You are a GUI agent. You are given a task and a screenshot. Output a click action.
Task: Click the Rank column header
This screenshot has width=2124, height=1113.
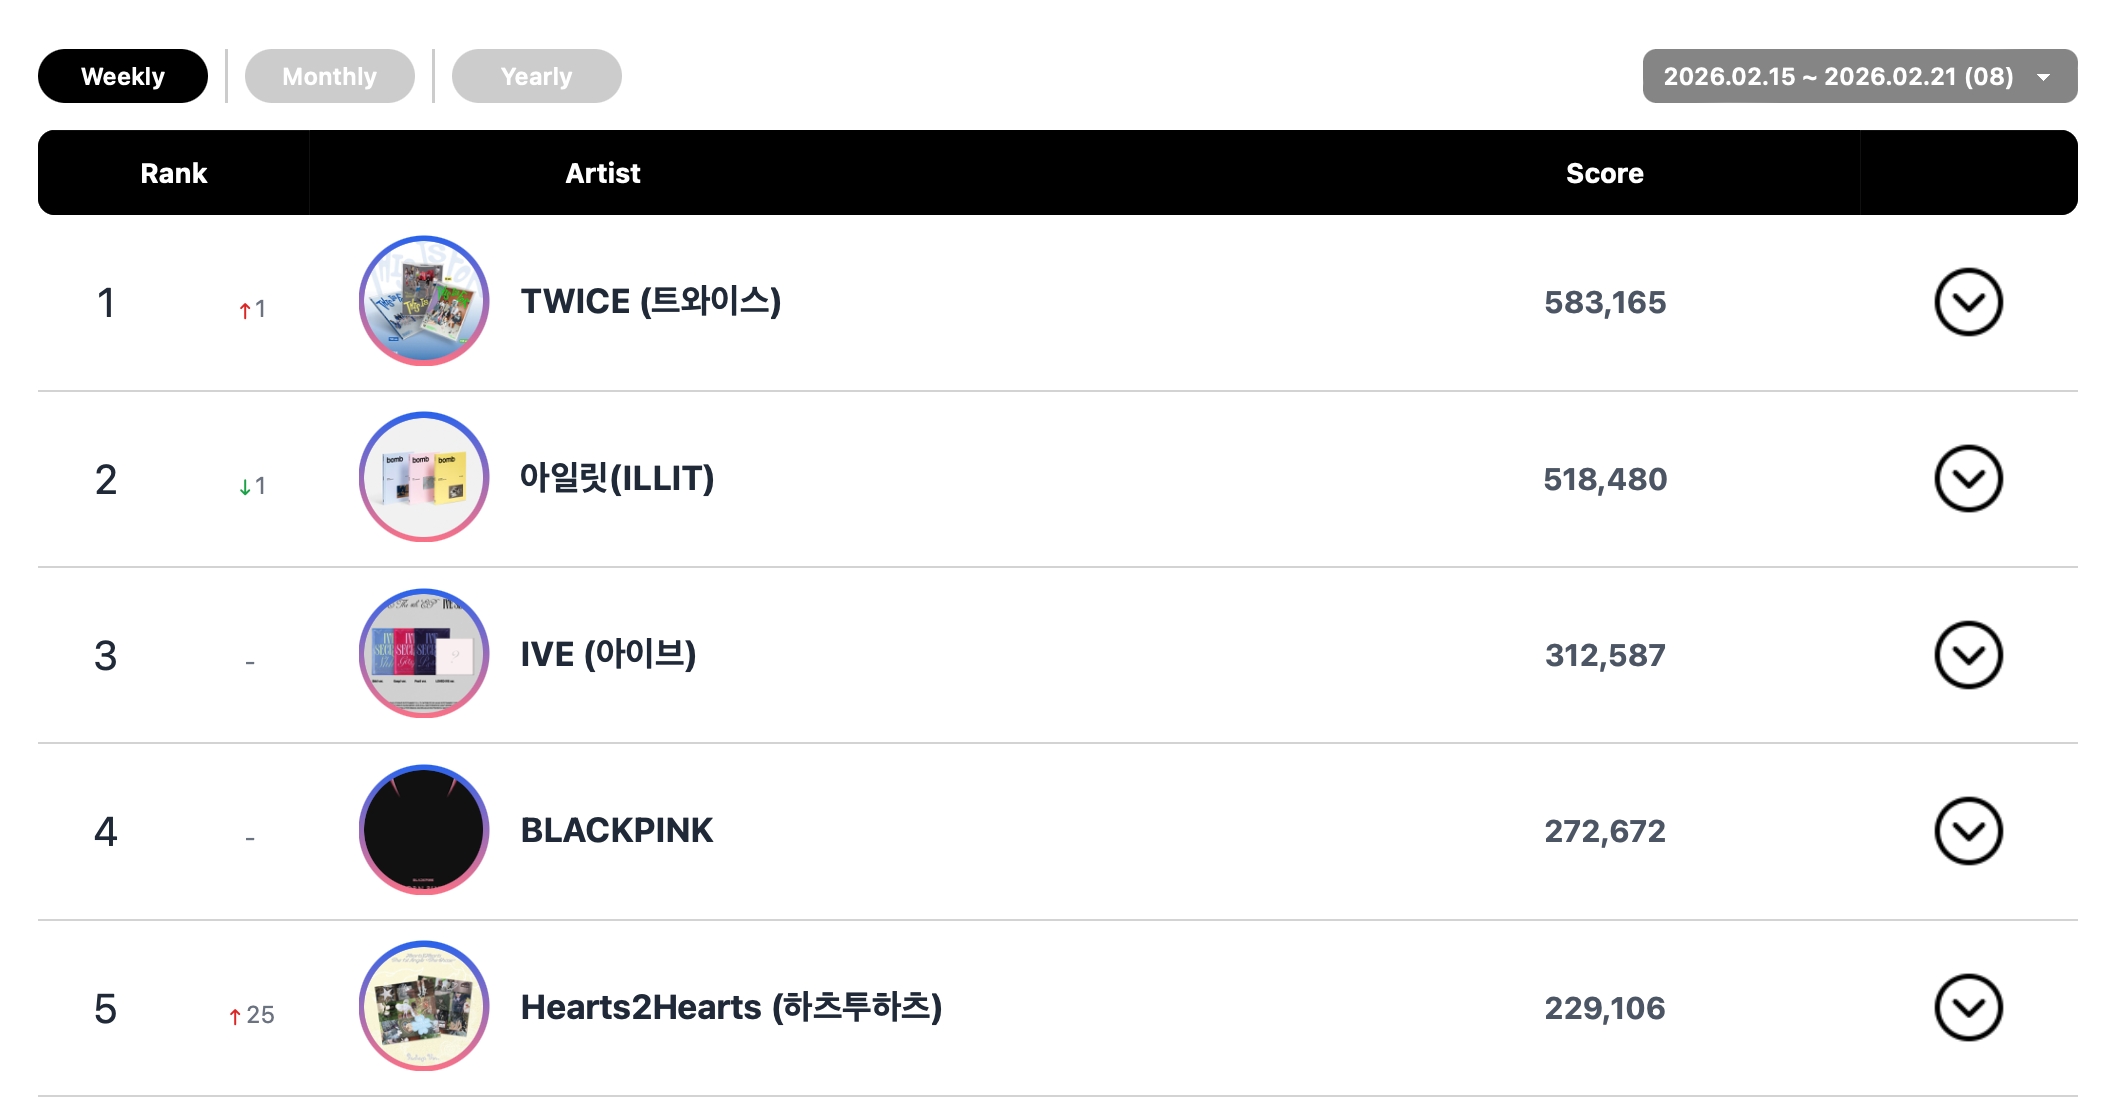[173, 173]
